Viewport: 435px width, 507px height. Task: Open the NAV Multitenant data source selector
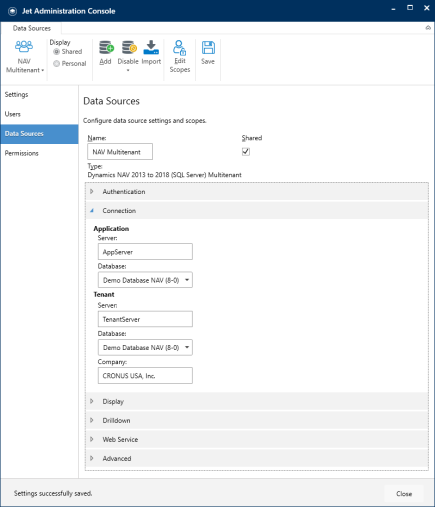tap(24, 57)
